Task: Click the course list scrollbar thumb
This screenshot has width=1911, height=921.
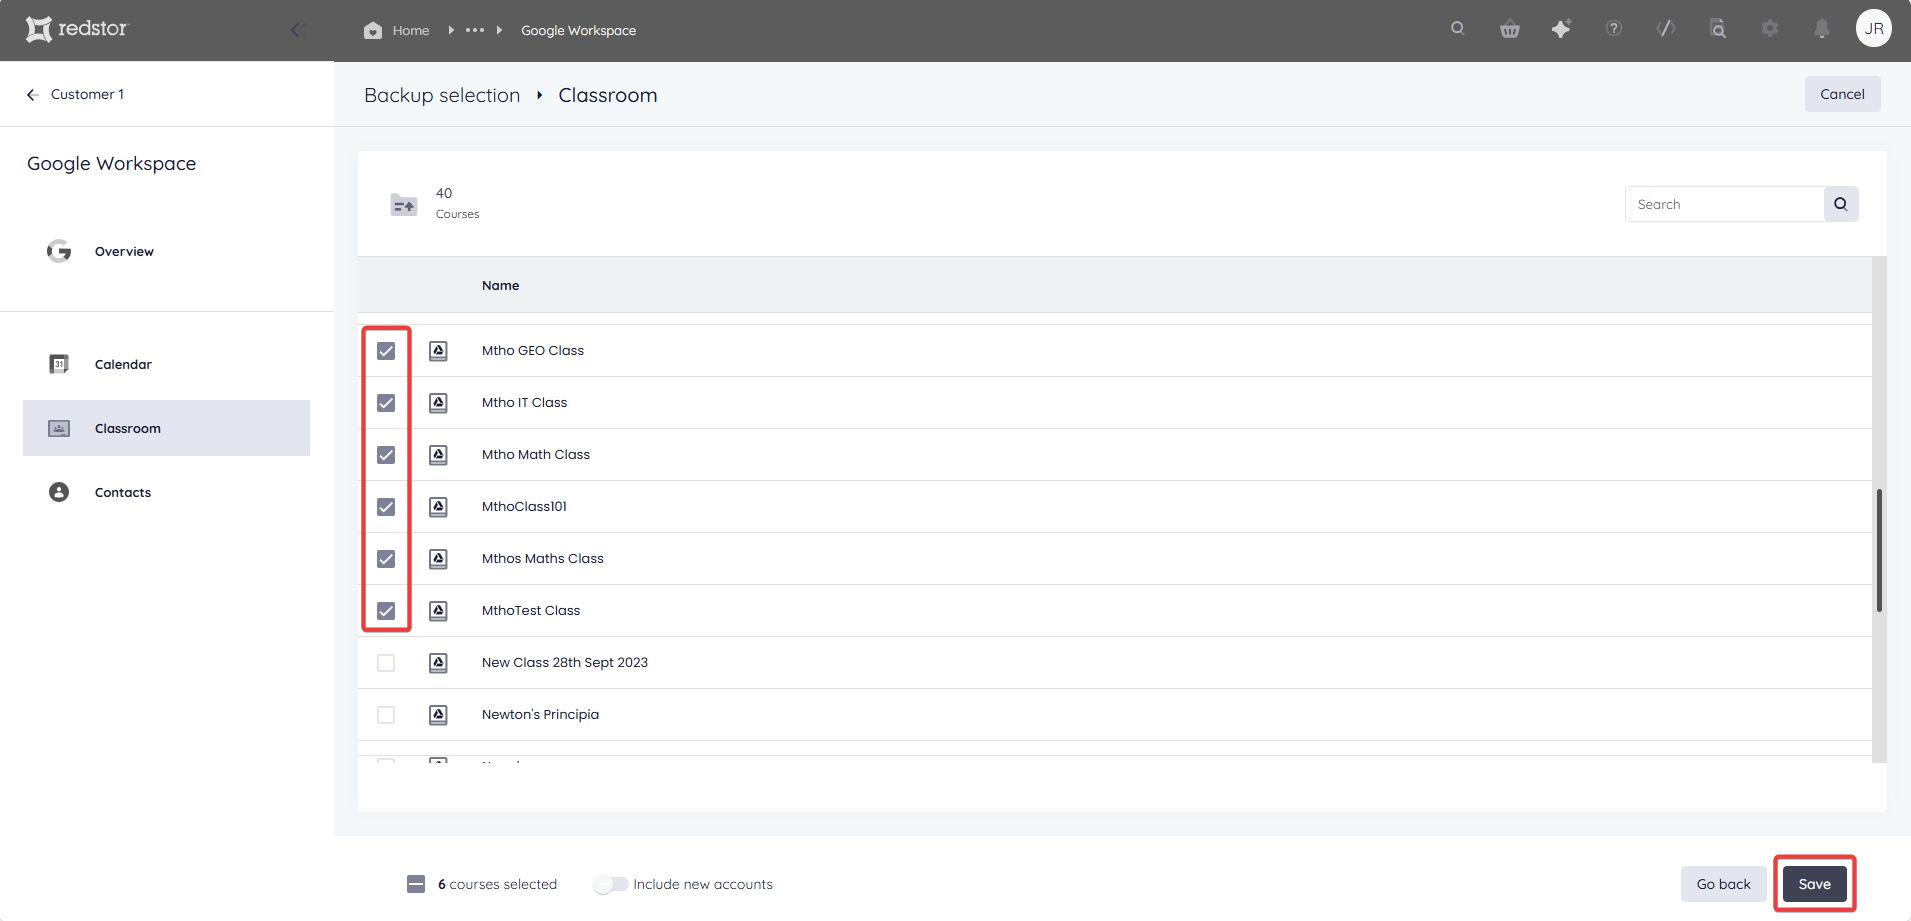Action: (1880, 550)
